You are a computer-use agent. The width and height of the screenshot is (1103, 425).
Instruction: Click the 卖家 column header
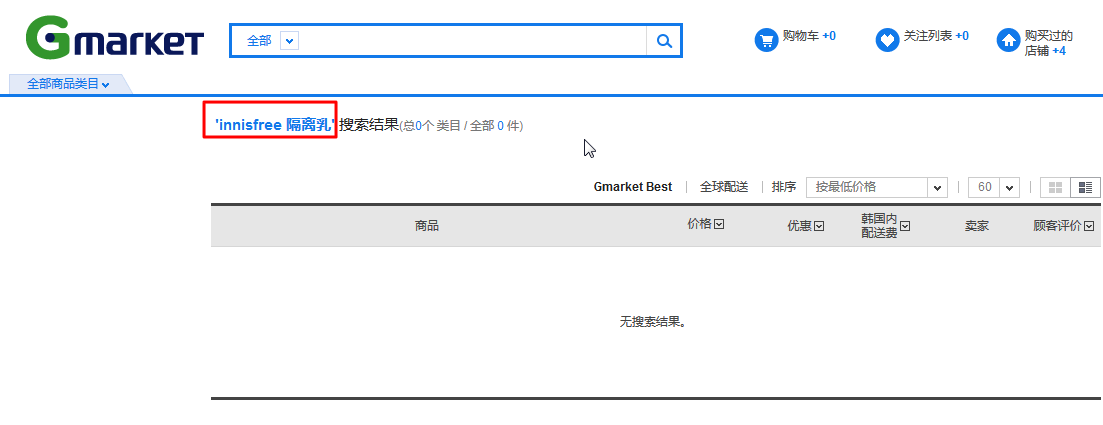[x=976, y=226]
